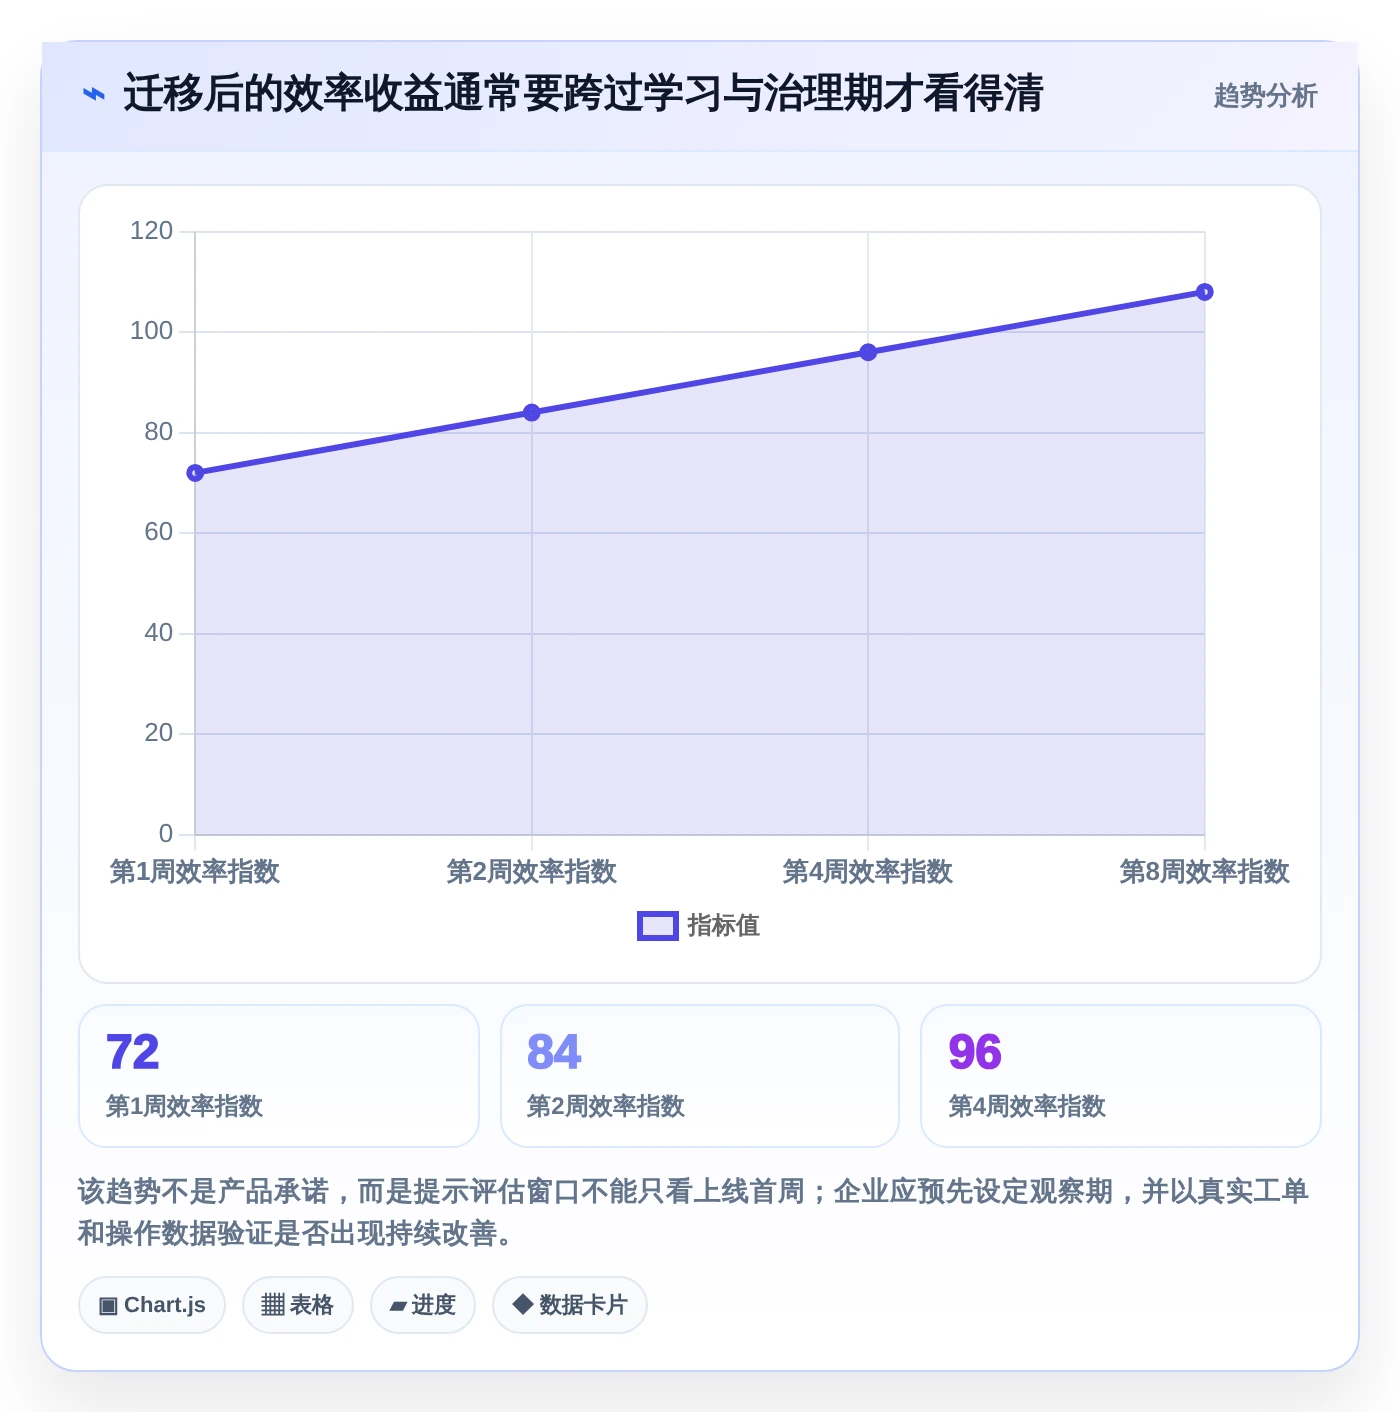1400x1412 pixels.
Task: Click y-axis tick label 40
Action: pos(158,633)
